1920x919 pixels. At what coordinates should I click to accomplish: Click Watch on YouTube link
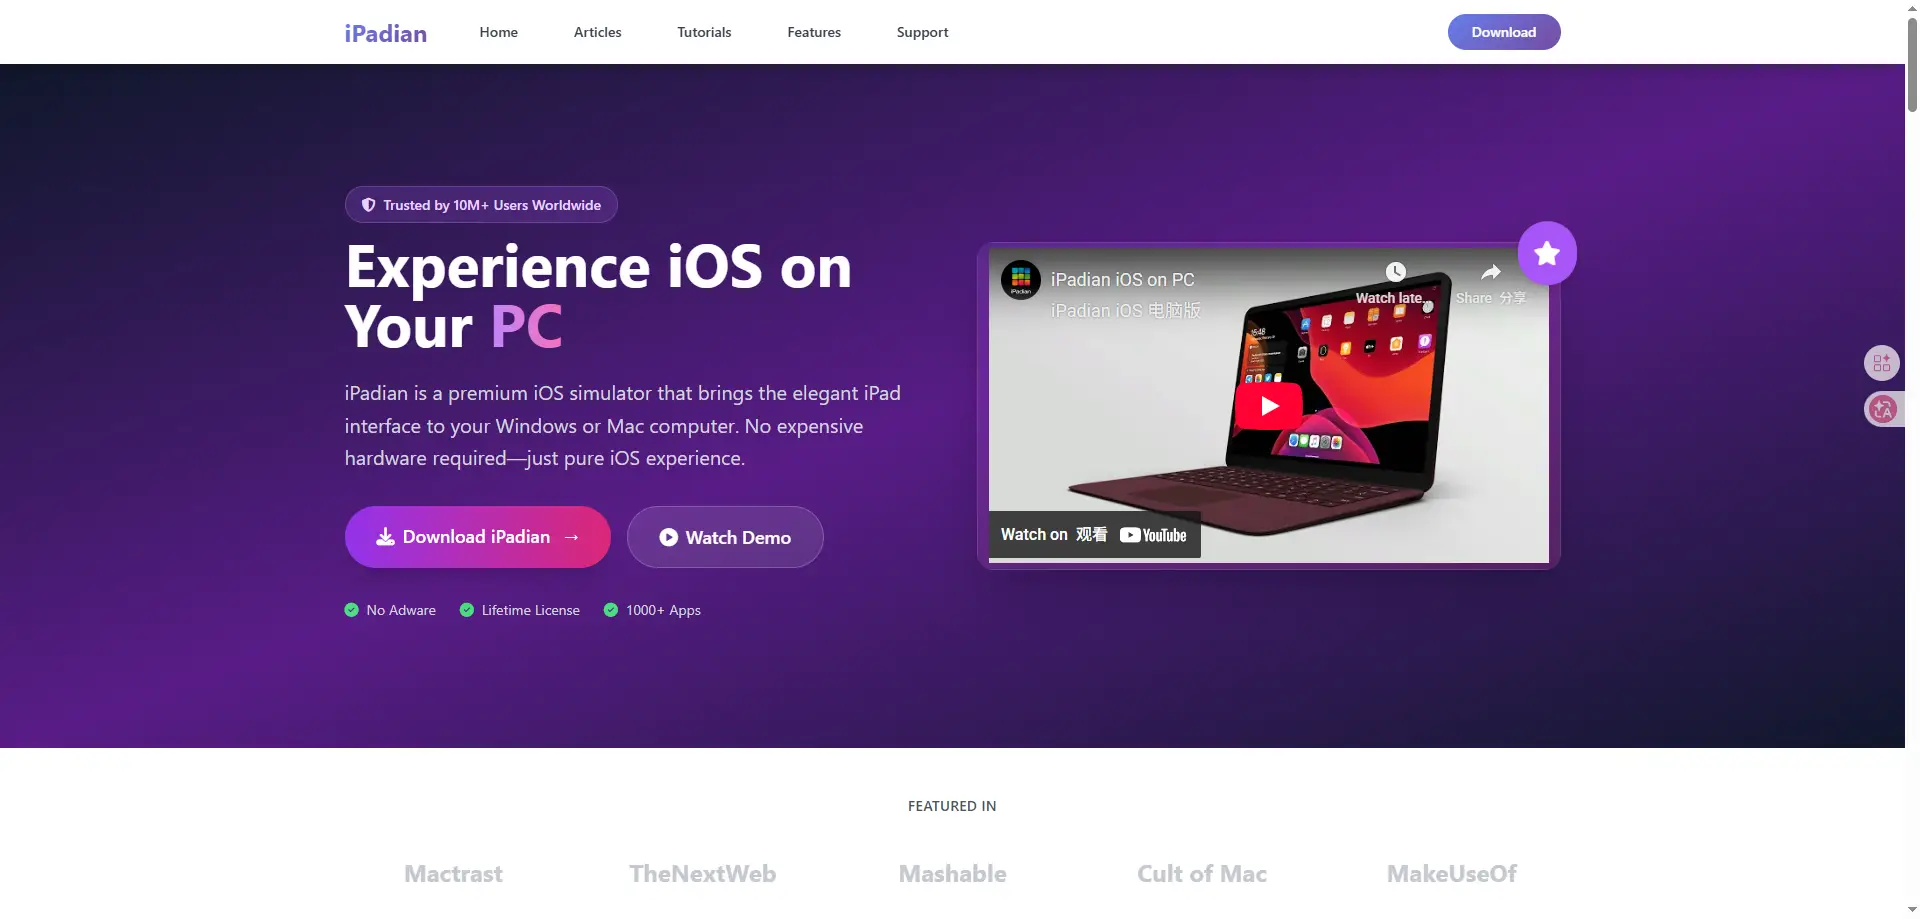tap(1094, 535)
